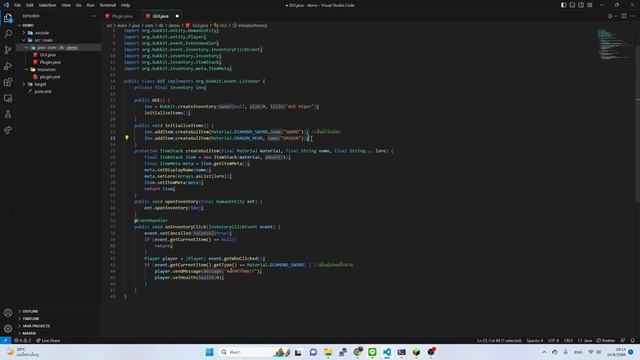The image size is (640, 360).
Task: Change CRLF end of line sequence
Action: 568,340
